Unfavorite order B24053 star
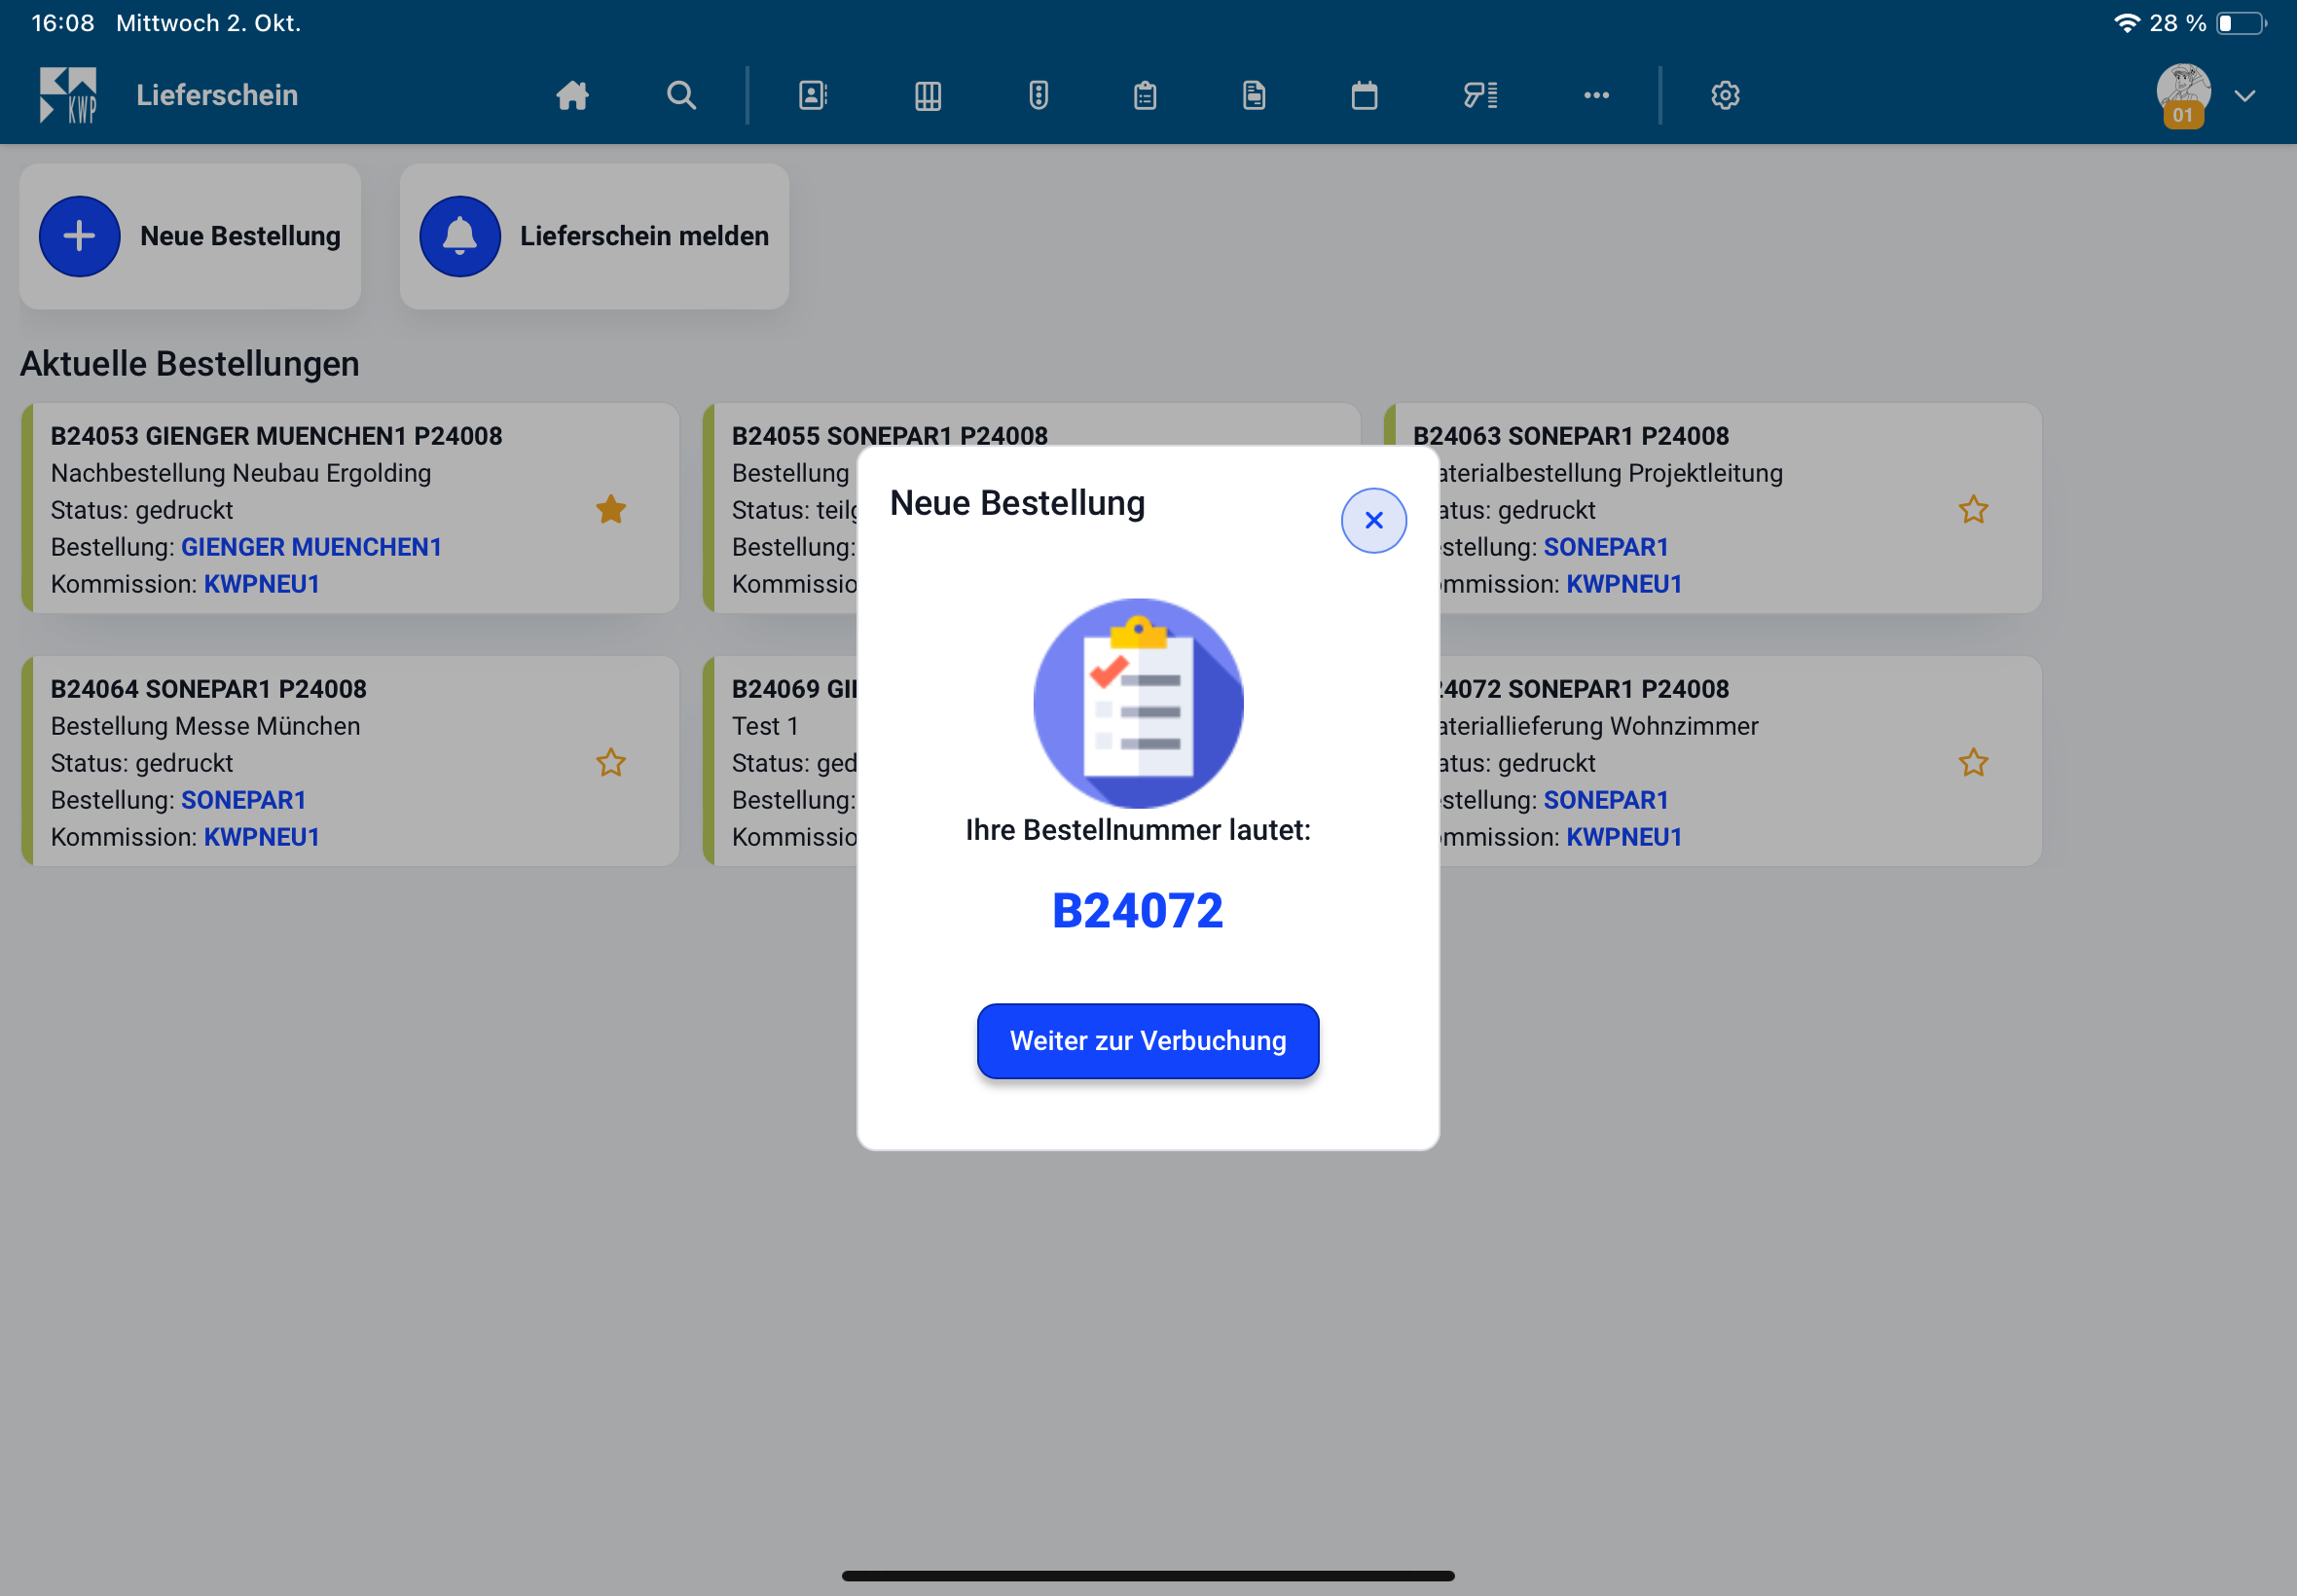This screenshot has width=2297, height=1596. click(x=611, y=509)
